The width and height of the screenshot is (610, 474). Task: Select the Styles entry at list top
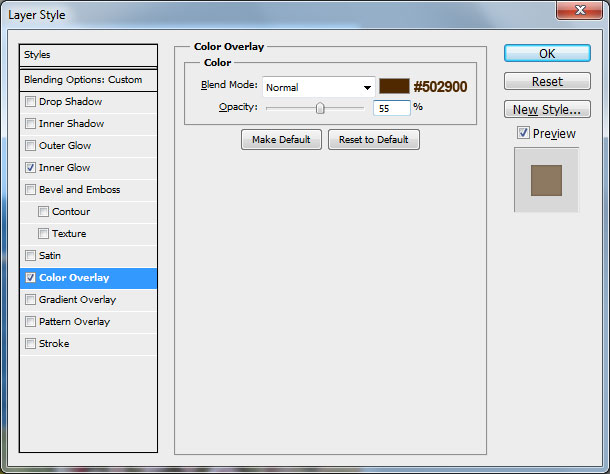pyautogui.click(x=89, y=55)
